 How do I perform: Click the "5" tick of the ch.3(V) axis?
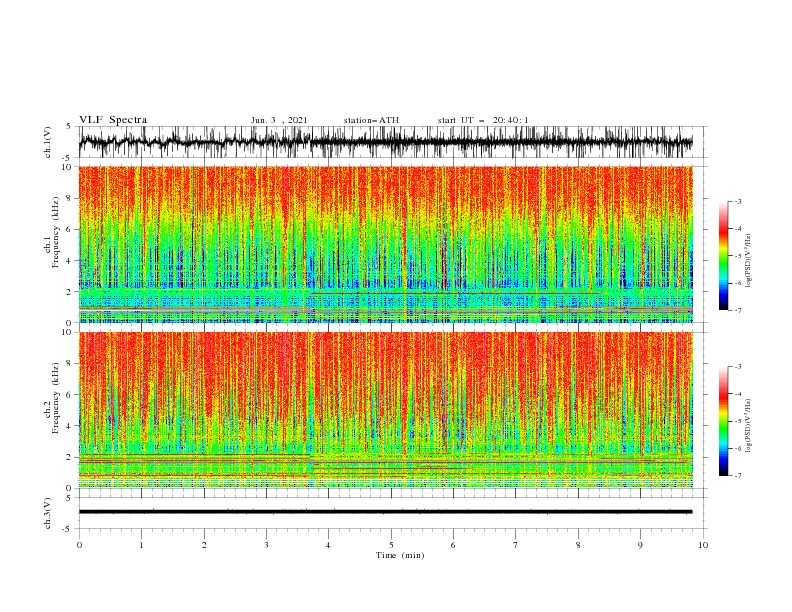point(69,498)
